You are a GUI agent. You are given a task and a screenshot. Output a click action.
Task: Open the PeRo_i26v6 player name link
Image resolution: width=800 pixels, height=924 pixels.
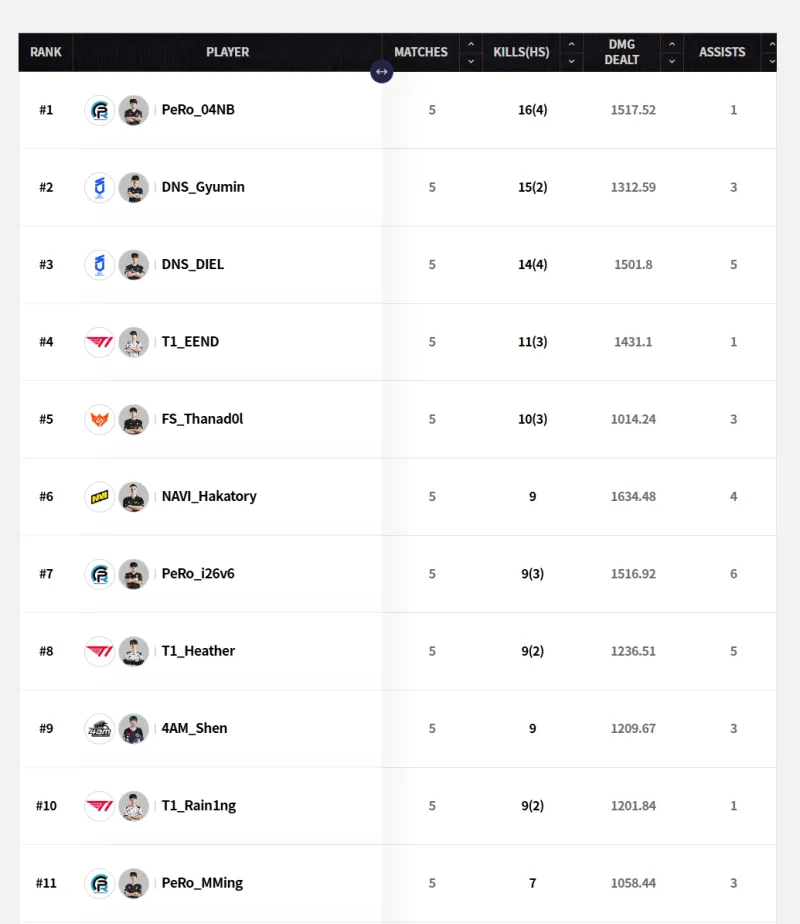click(198, 574)
